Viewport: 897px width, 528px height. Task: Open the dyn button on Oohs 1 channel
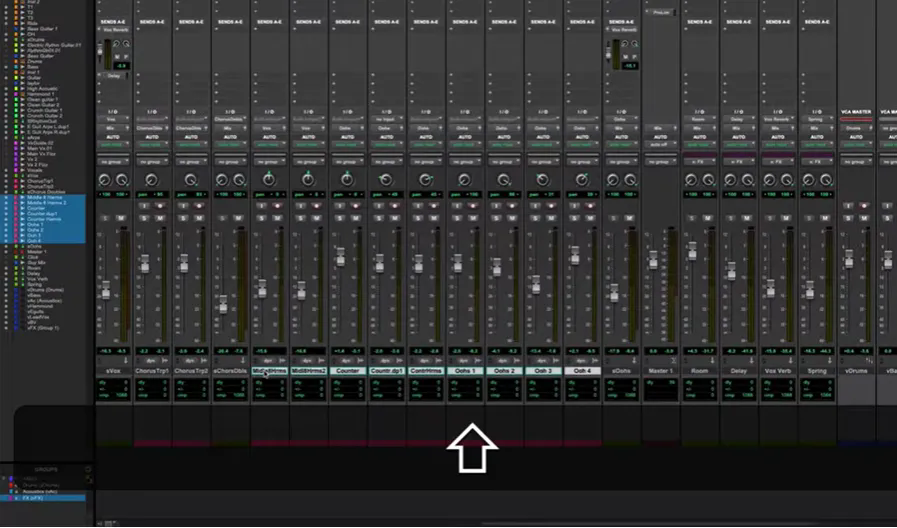click(463, 360)
